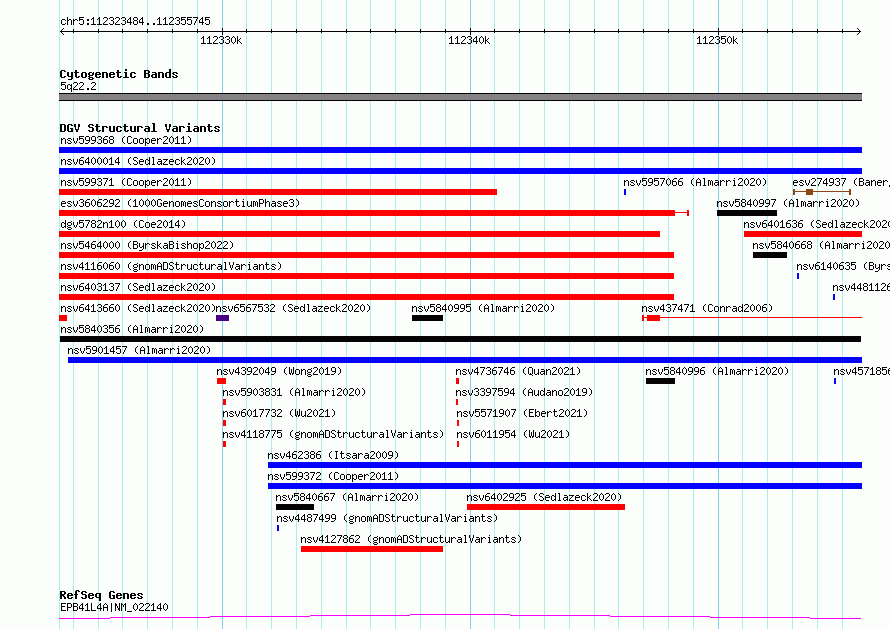Select the nsv6400014 (Sedlazeck2020) label

138,161
